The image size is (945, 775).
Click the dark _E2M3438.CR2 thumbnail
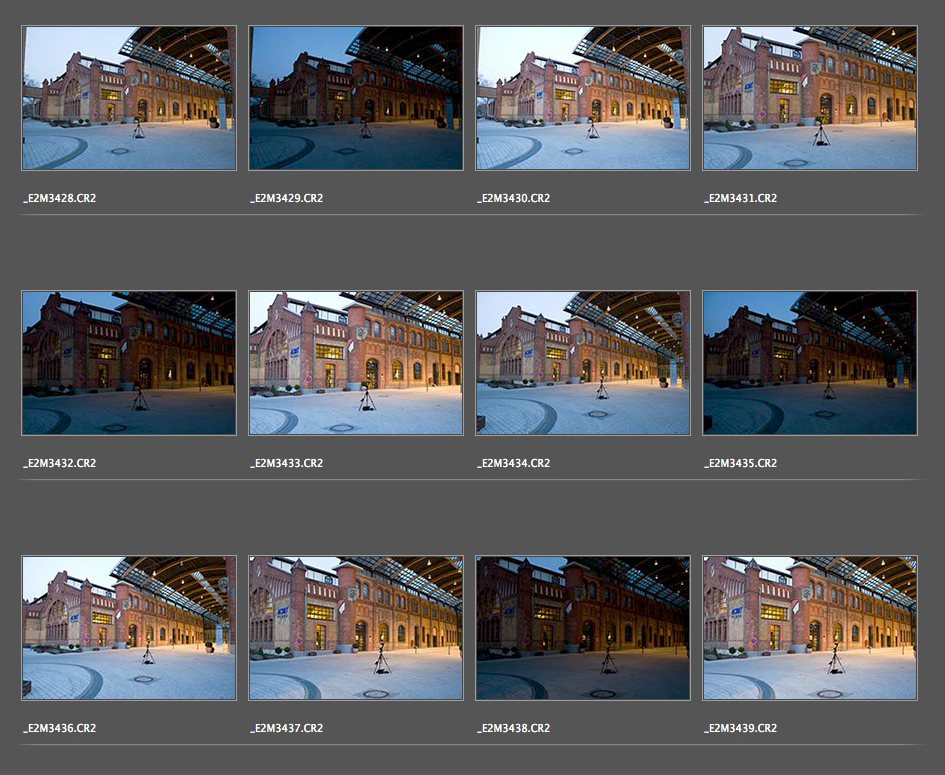click(583, 628)
